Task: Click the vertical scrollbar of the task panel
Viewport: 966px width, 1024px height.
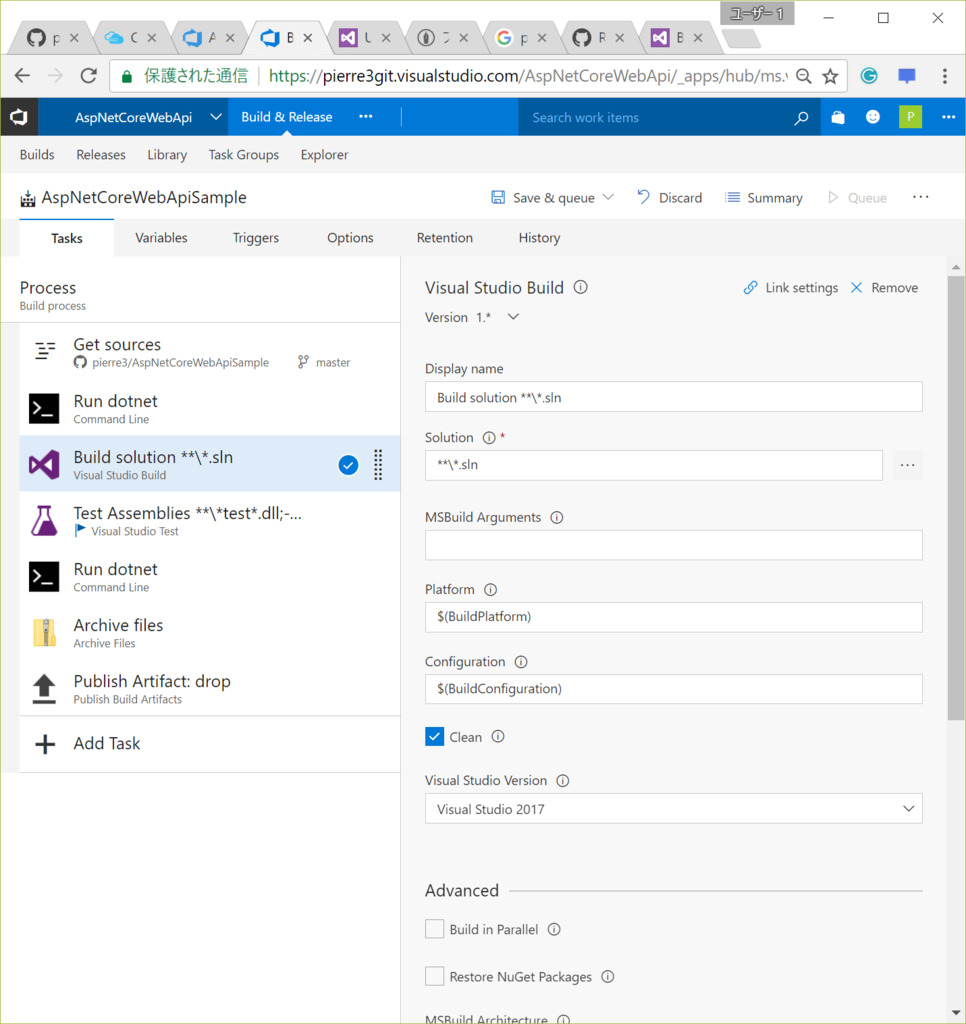Action: tap(956, 496)
